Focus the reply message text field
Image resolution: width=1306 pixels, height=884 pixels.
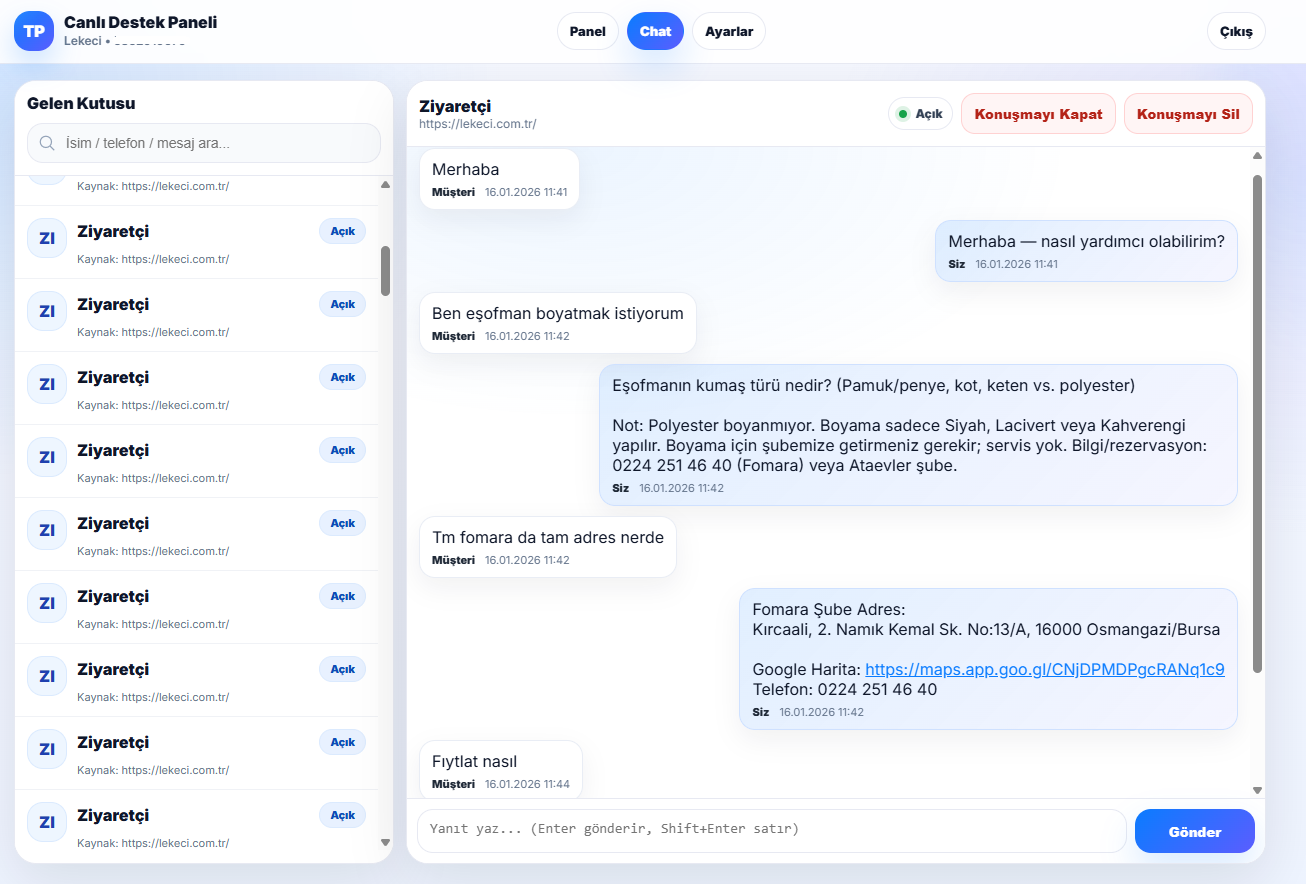click(771, 830)
